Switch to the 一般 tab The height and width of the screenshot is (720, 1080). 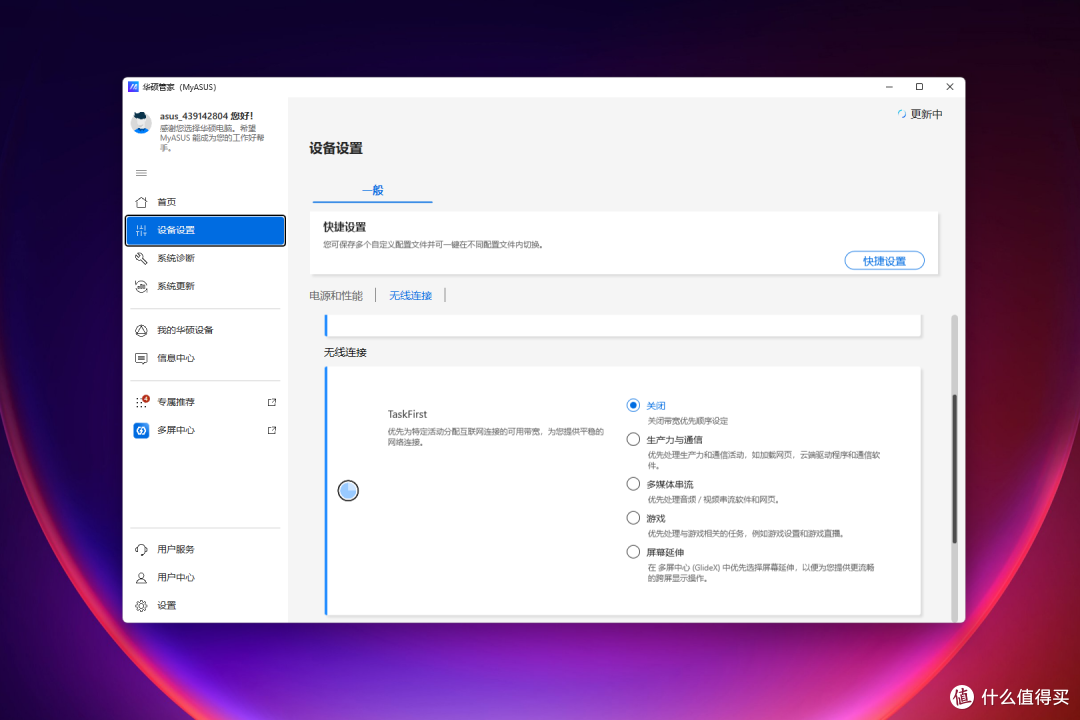pos(373,190)
